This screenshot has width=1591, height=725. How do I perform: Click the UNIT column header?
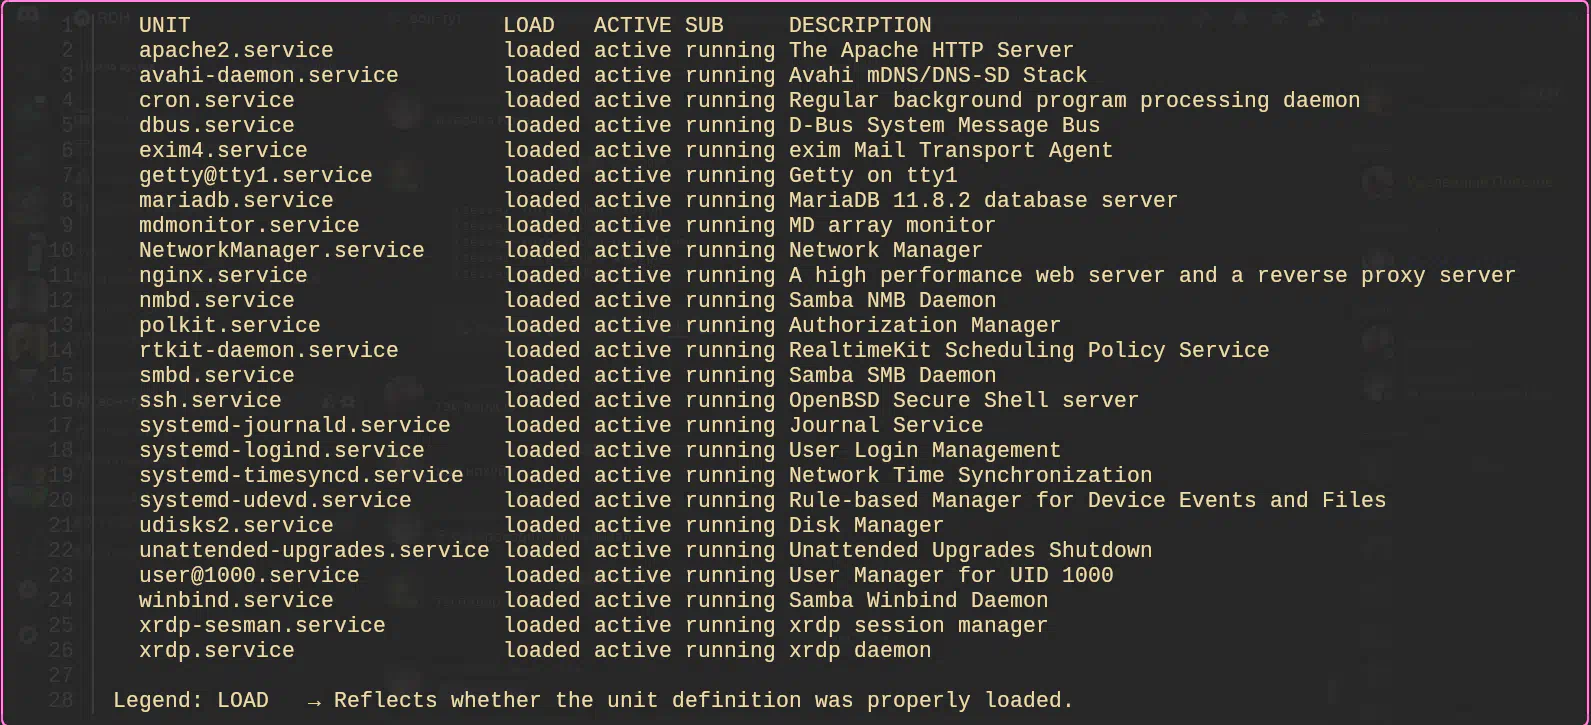click(164, 26)
